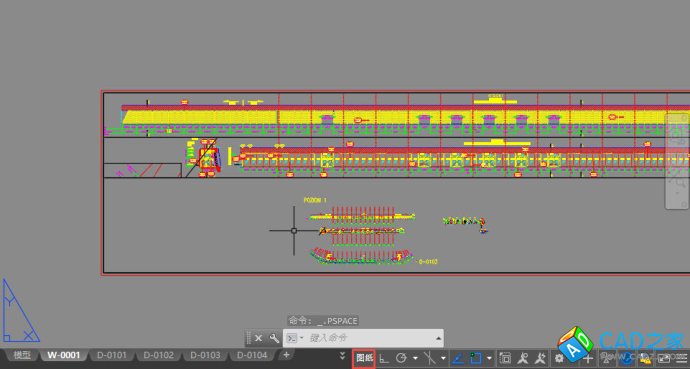This screenshot has width=690, height=369.
Task: Open workspace switching gear icon
Action: coord(559,358)
